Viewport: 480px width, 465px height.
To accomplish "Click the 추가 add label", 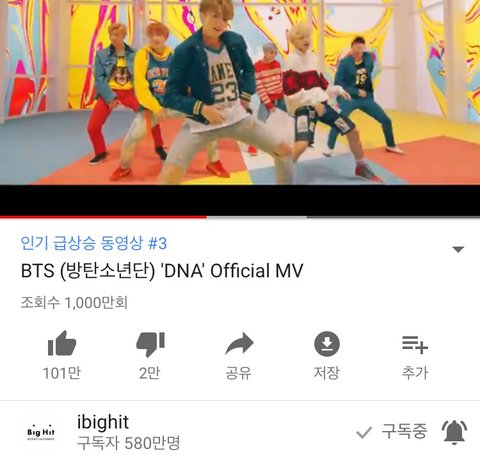I will point(415,373).
